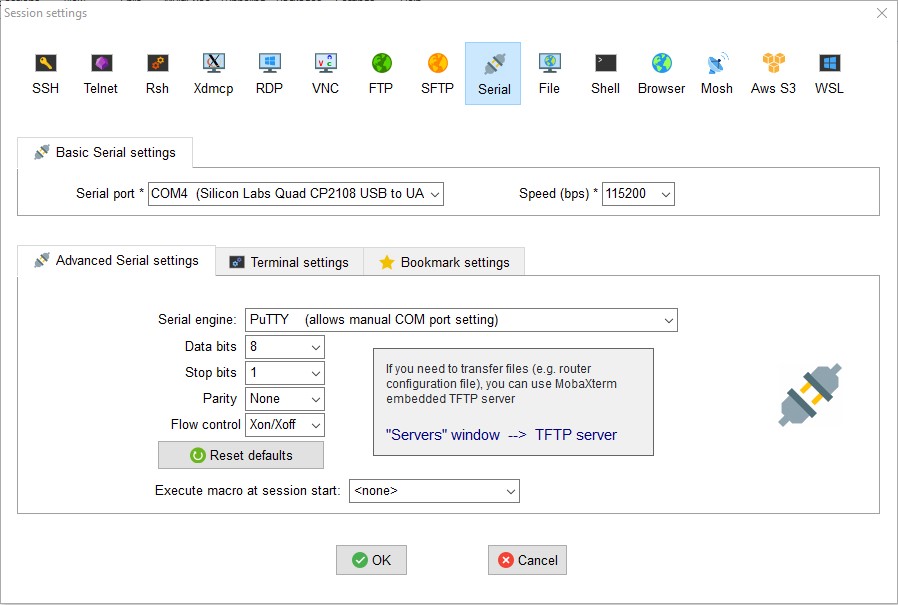Switch to the Terminal settings tab
Viewport: 898px width, 605px height.
tap(288, 261)
